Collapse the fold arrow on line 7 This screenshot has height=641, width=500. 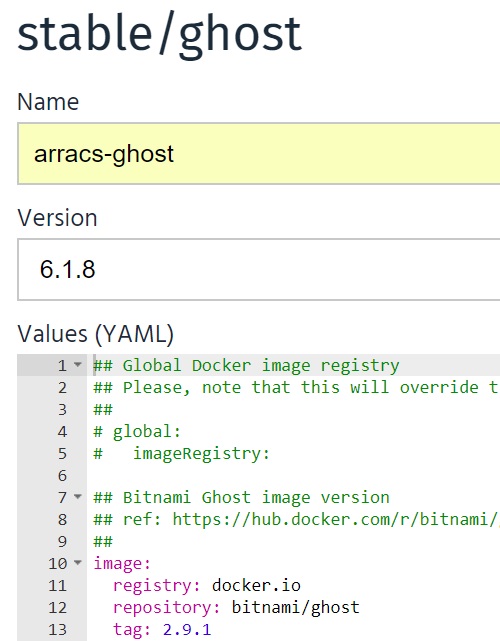click(78, 497)
